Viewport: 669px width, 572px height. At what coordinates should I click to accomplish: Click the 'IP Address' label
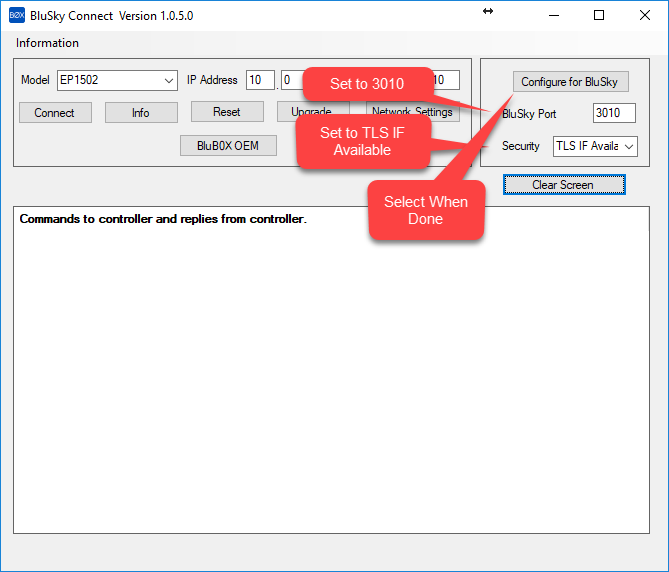[212, 80]
